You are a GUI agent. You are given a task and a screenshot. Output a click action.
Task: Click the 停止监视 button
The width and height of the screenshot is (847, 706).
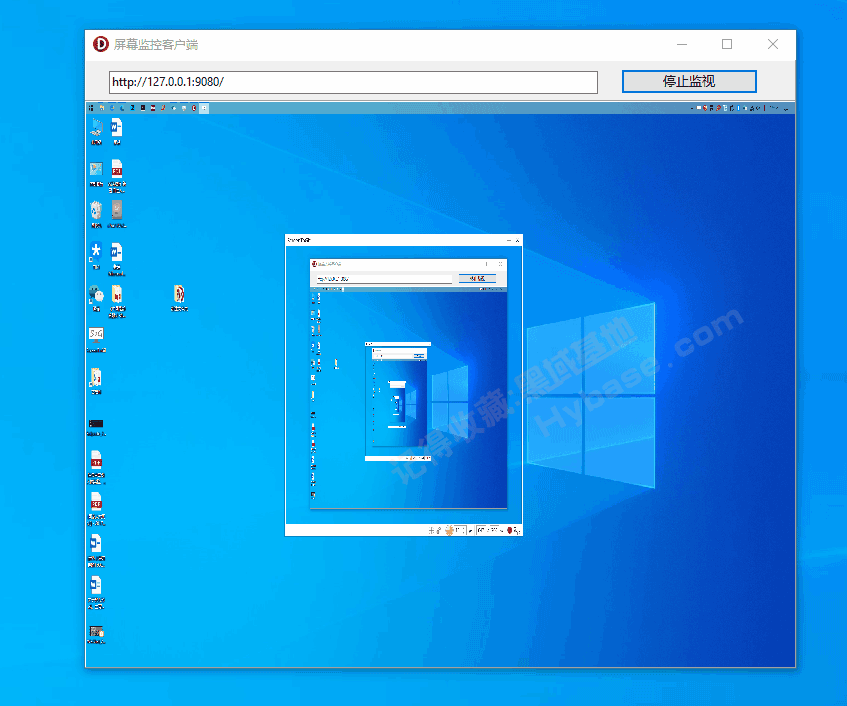coord(689,82)
